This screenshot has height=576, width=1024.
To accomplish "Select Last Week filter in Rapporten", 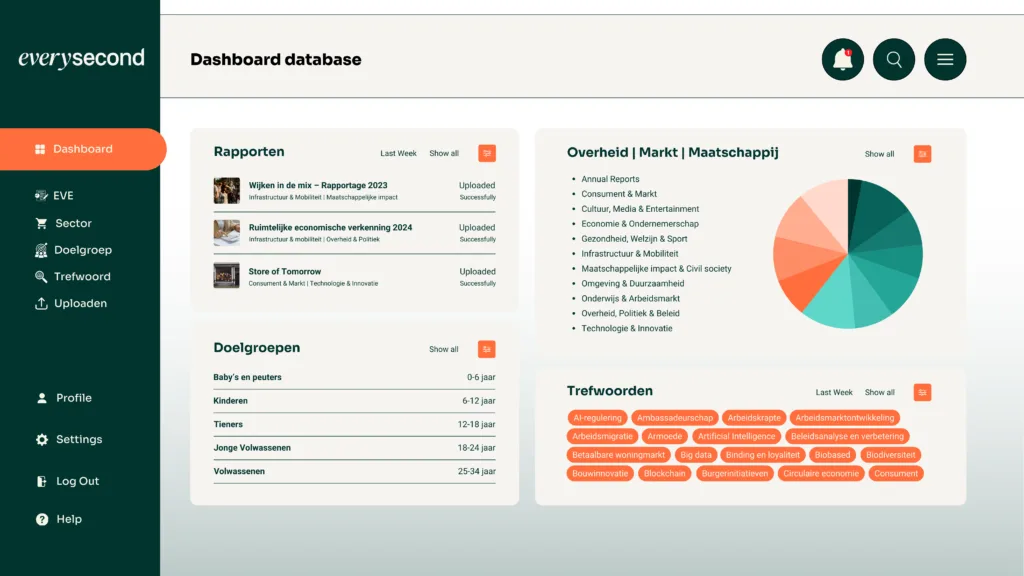I will click(398, 154).
